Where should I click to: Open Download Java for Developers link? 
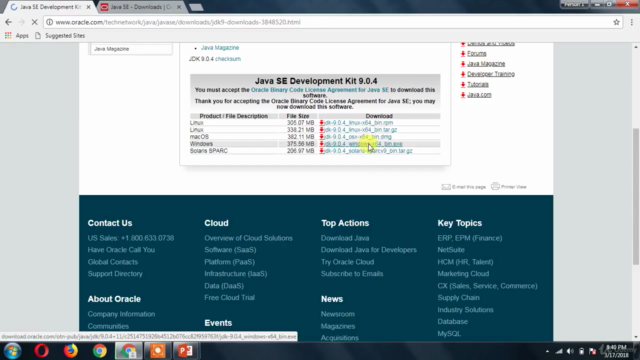pyautogui.click(x=369, y=250)
